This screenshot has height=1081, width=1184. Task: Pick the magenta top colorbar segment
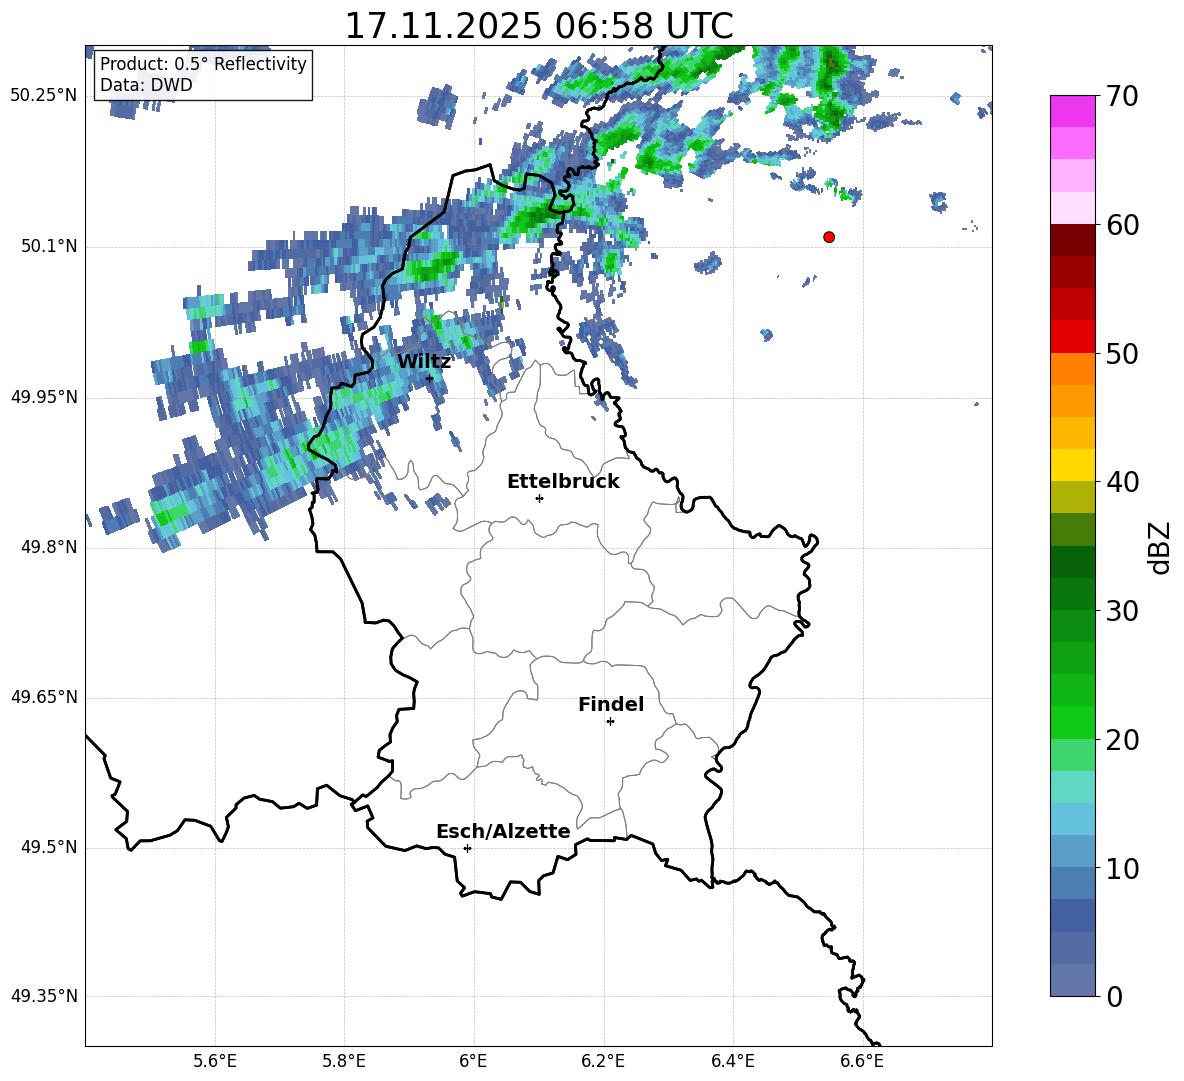[1073, 112]
